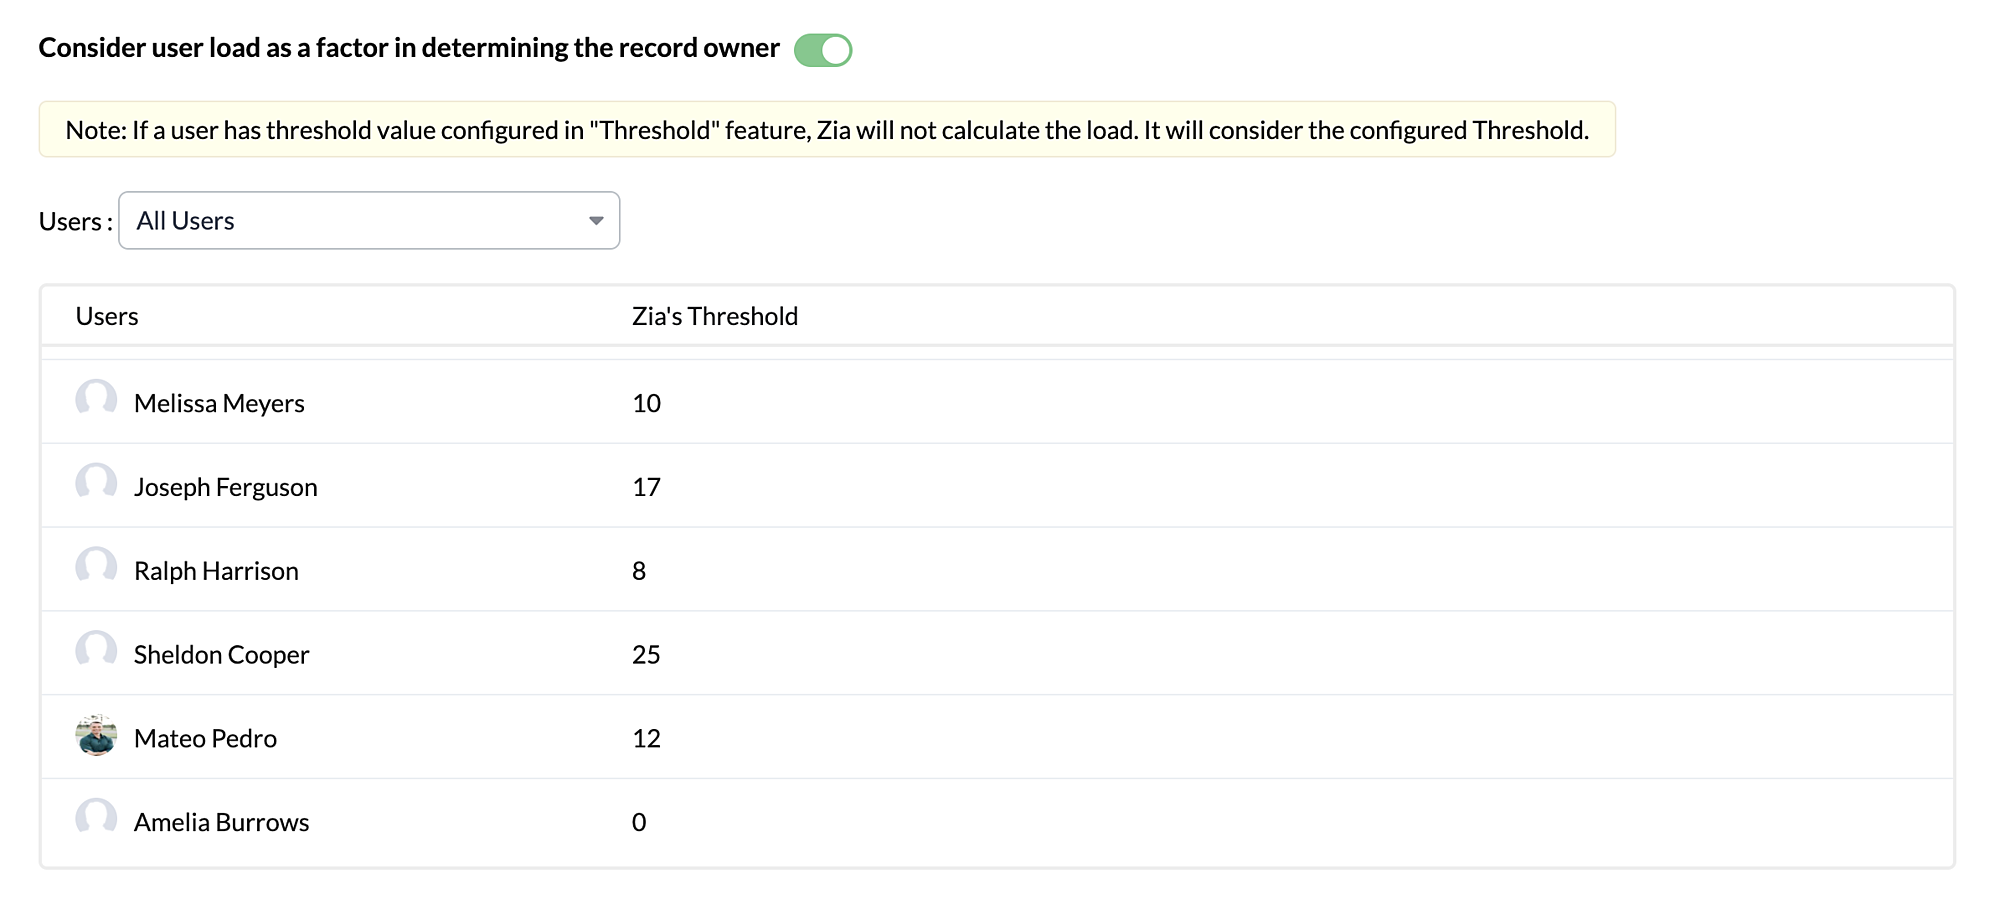Screen dimensions: 2000x915
Task: Click Joseph Ferguson's threshold value 17
Action: [646, 488]
